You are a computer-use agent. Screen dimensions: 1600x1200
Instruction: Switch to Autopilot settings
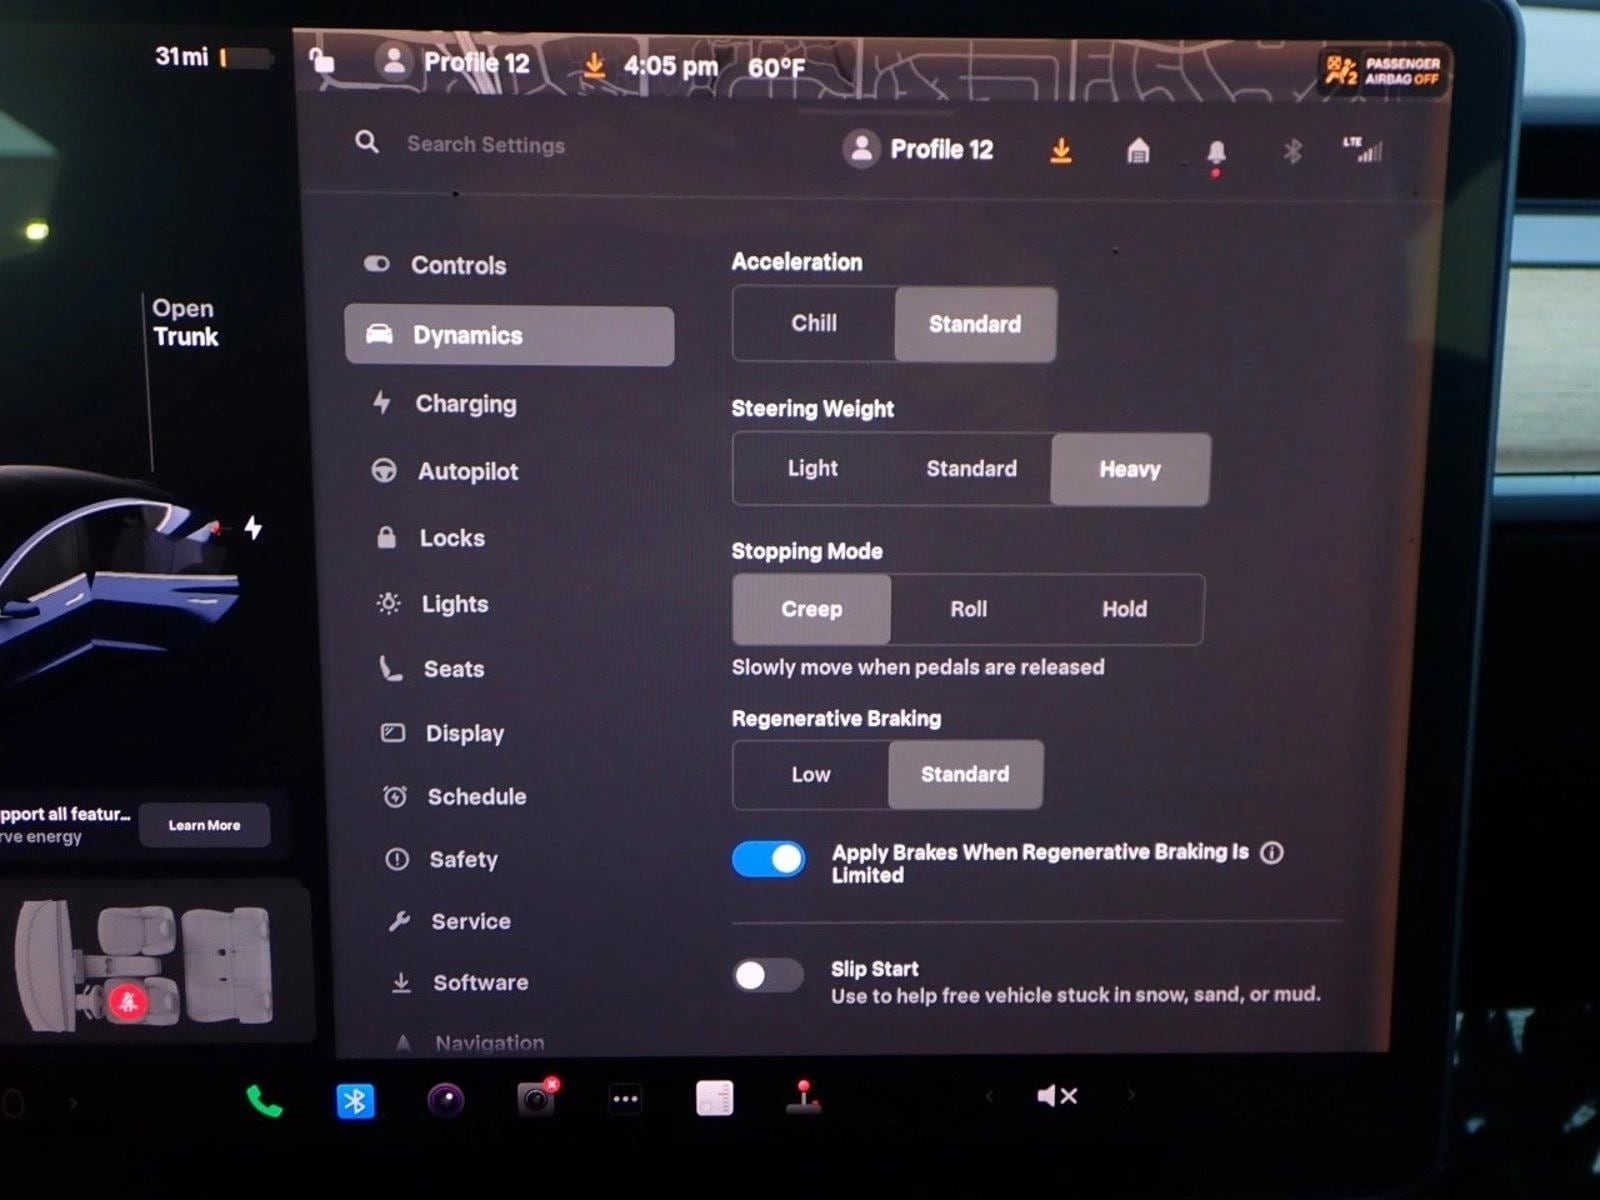[x=467, y=471]
